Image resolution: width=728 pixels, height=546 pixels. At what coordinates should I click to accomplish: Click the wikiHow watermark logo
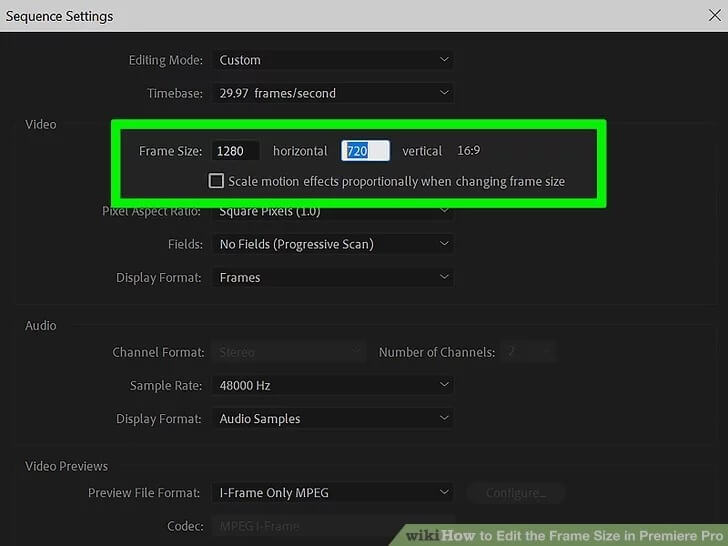(423, 535)
